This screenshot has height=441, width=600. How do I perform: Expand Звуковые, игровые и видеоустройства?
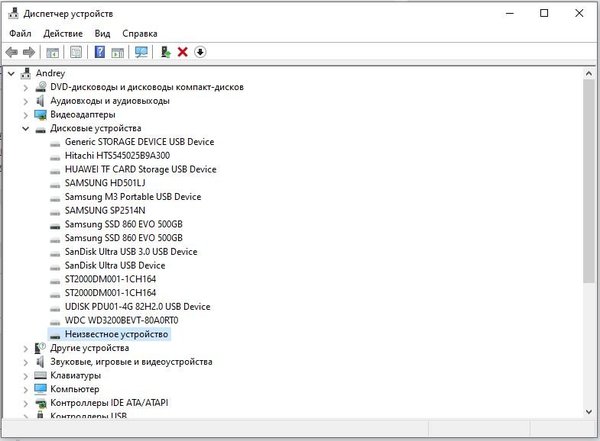click(x=26, y=362)
